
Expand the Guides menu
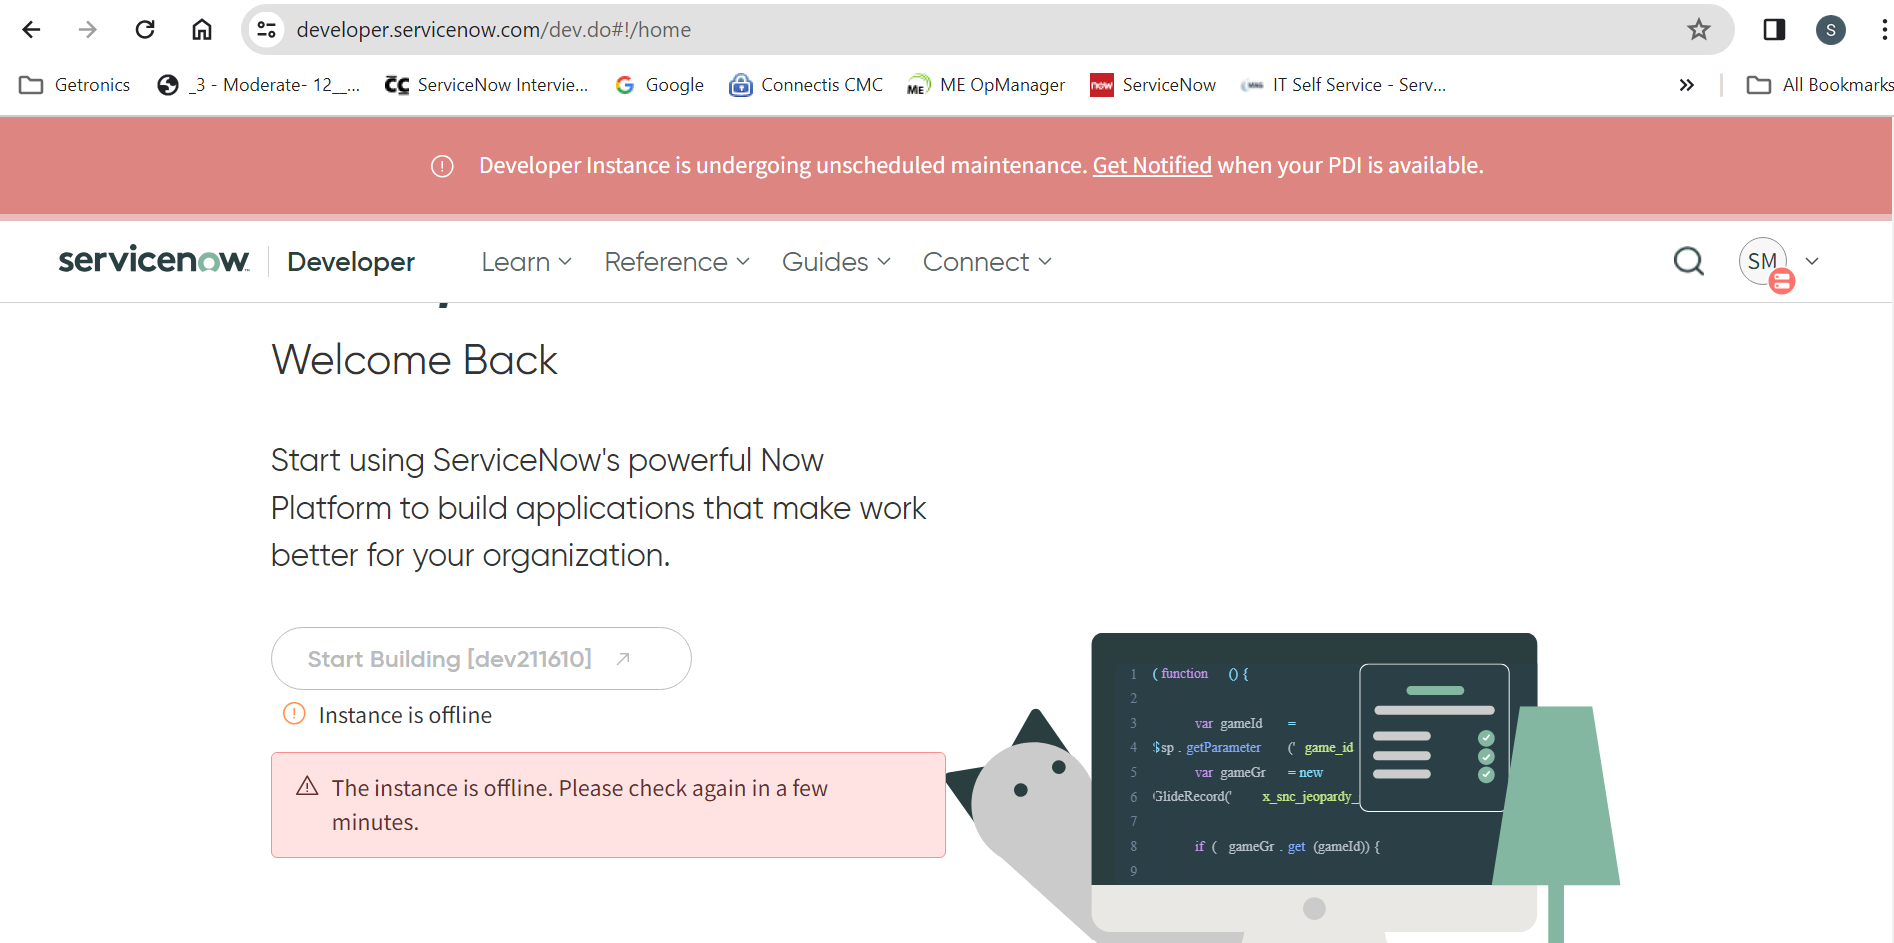(x=836, y=262)
